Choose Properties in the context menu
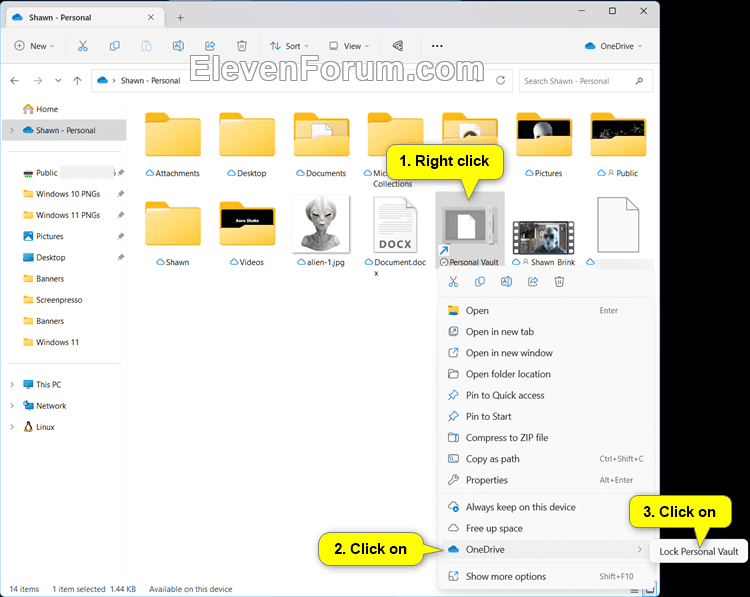Viewport: 750px width, 597px height. pos(545,480)
